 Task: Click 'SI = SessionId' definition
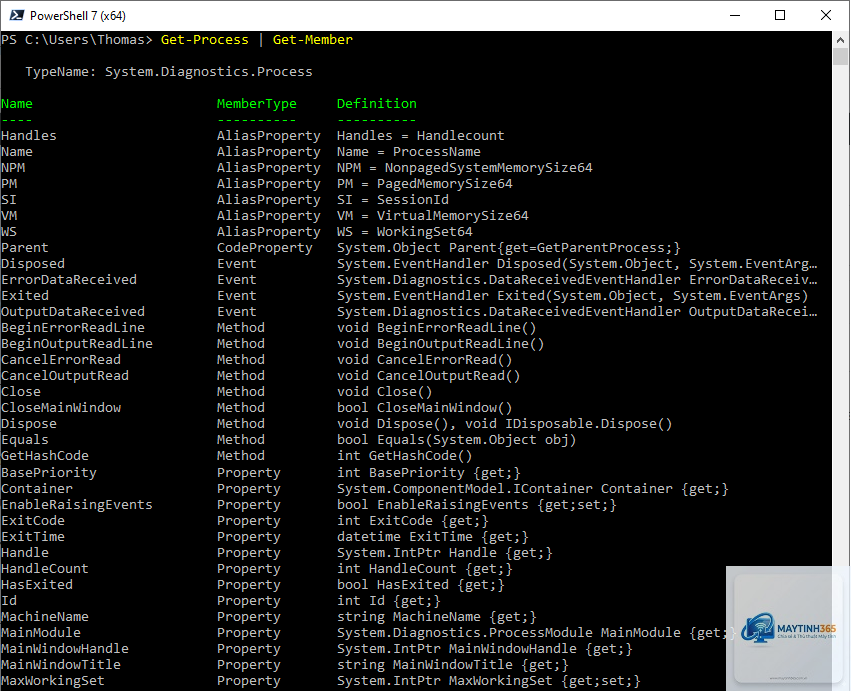click(392, 200)
